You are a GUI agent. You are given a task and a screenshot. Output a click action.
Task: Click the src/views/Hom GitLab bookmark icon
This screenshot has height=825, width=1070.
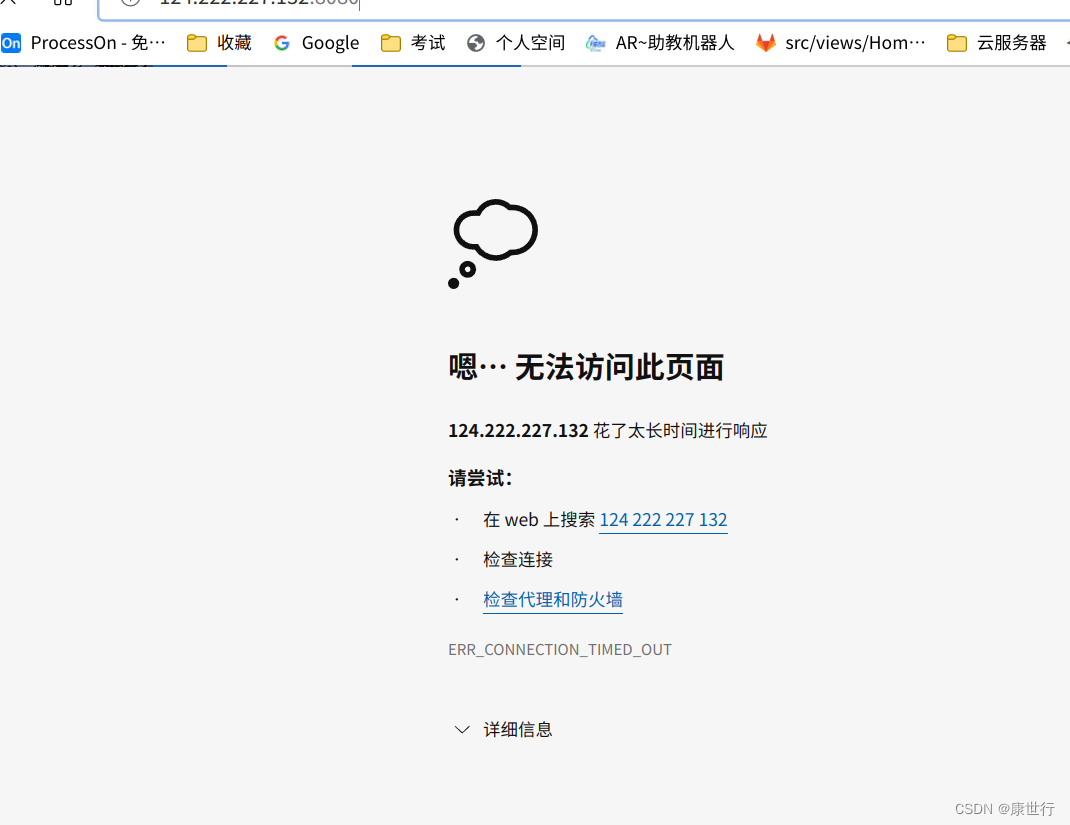click(766, 43)
